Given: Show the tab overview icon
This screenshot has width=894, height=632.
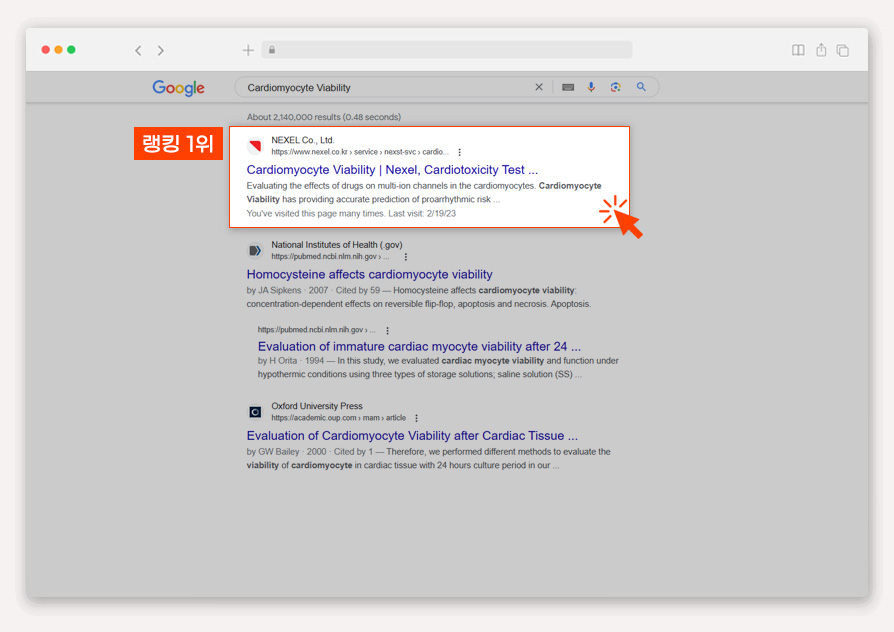Looking at the screenshot, I should (x=842, y=50).
